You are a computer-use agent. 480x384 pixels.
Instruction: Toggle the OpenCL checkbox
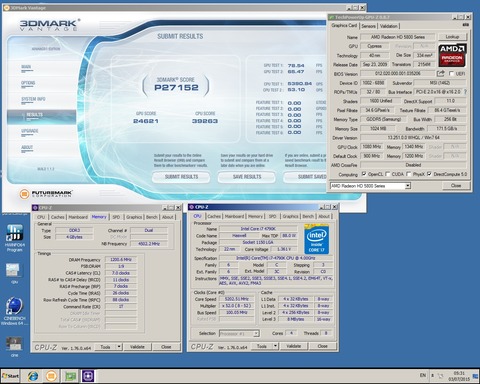point(364,174)
